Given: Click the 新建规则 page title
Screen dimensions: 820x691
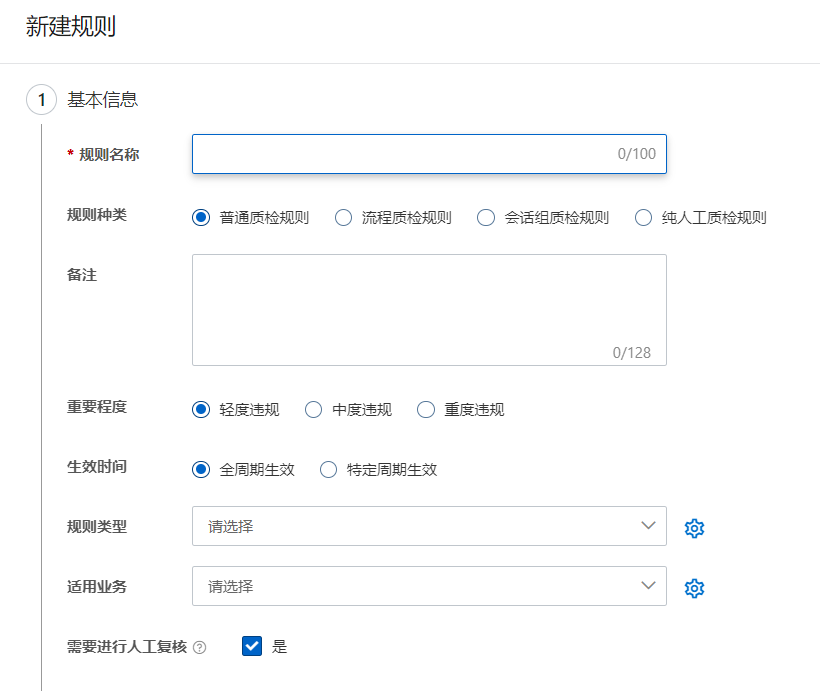Looking at the screenshot, I should [71, 27].
